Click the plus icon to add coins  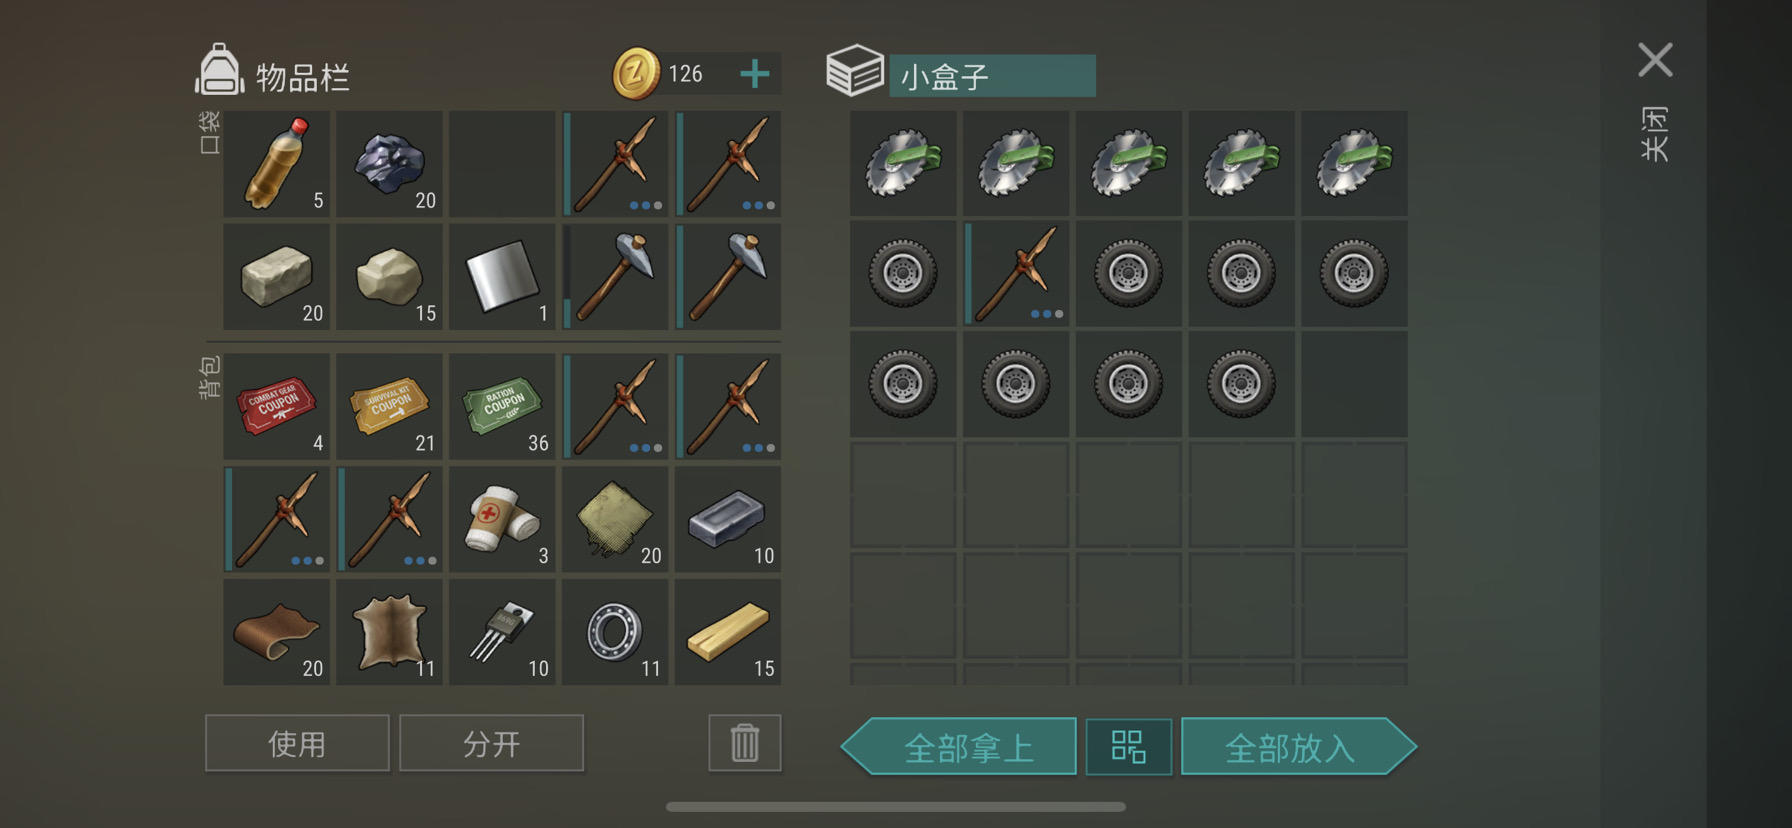click(755, 74)
